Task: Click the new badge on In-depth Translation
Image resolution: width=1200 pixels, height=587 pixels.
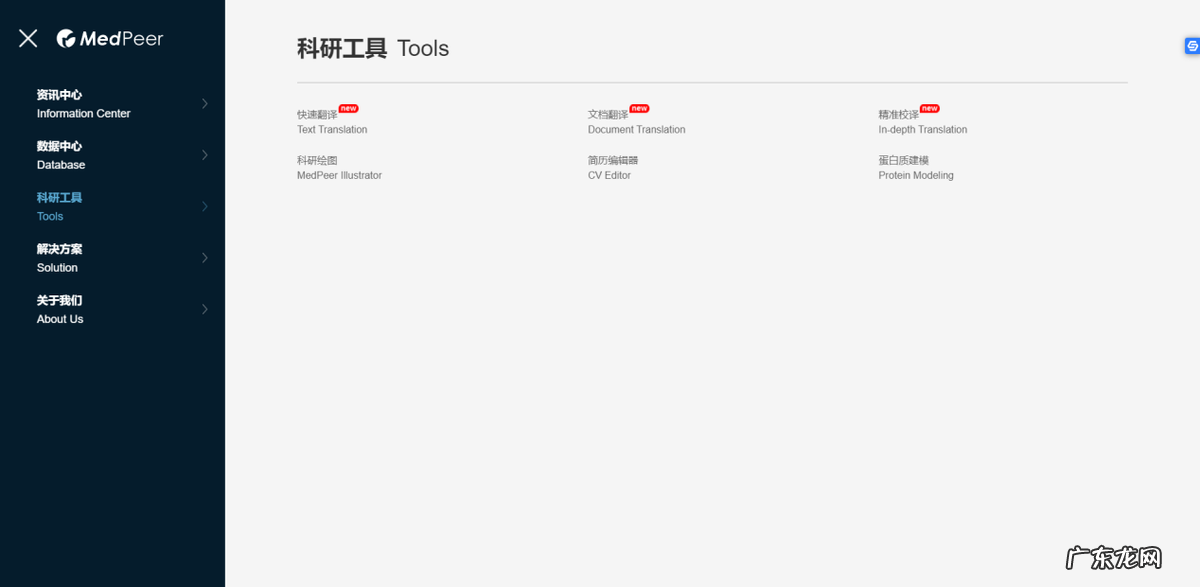Action: pyautogui.click(x=930, y=108)
